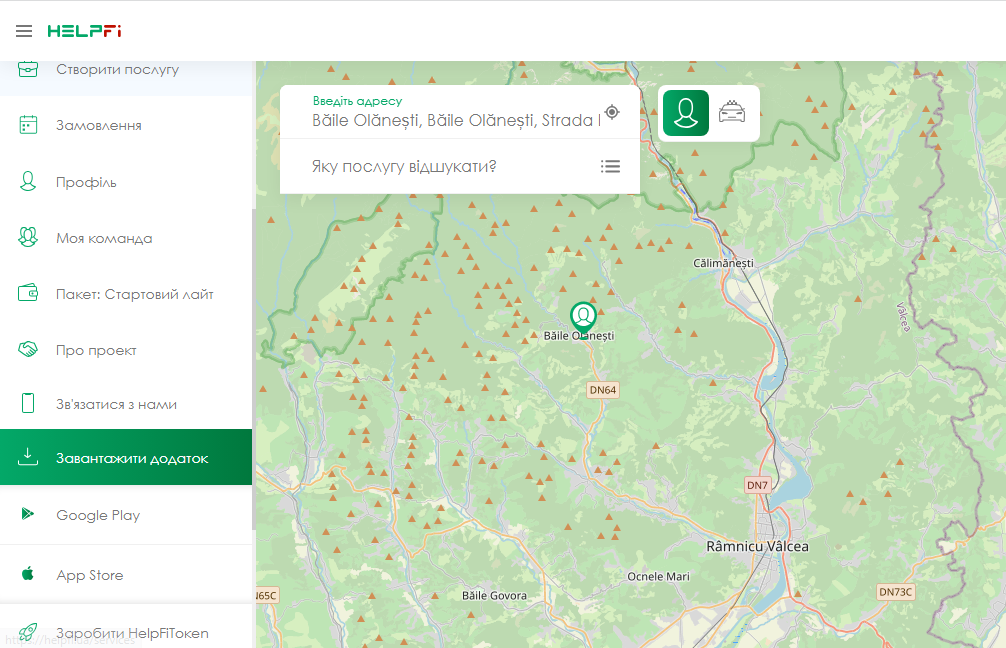Screen dimensions: 1006x648
Task: Click the handshake icon for Про проект
Action: click(28, 350)
